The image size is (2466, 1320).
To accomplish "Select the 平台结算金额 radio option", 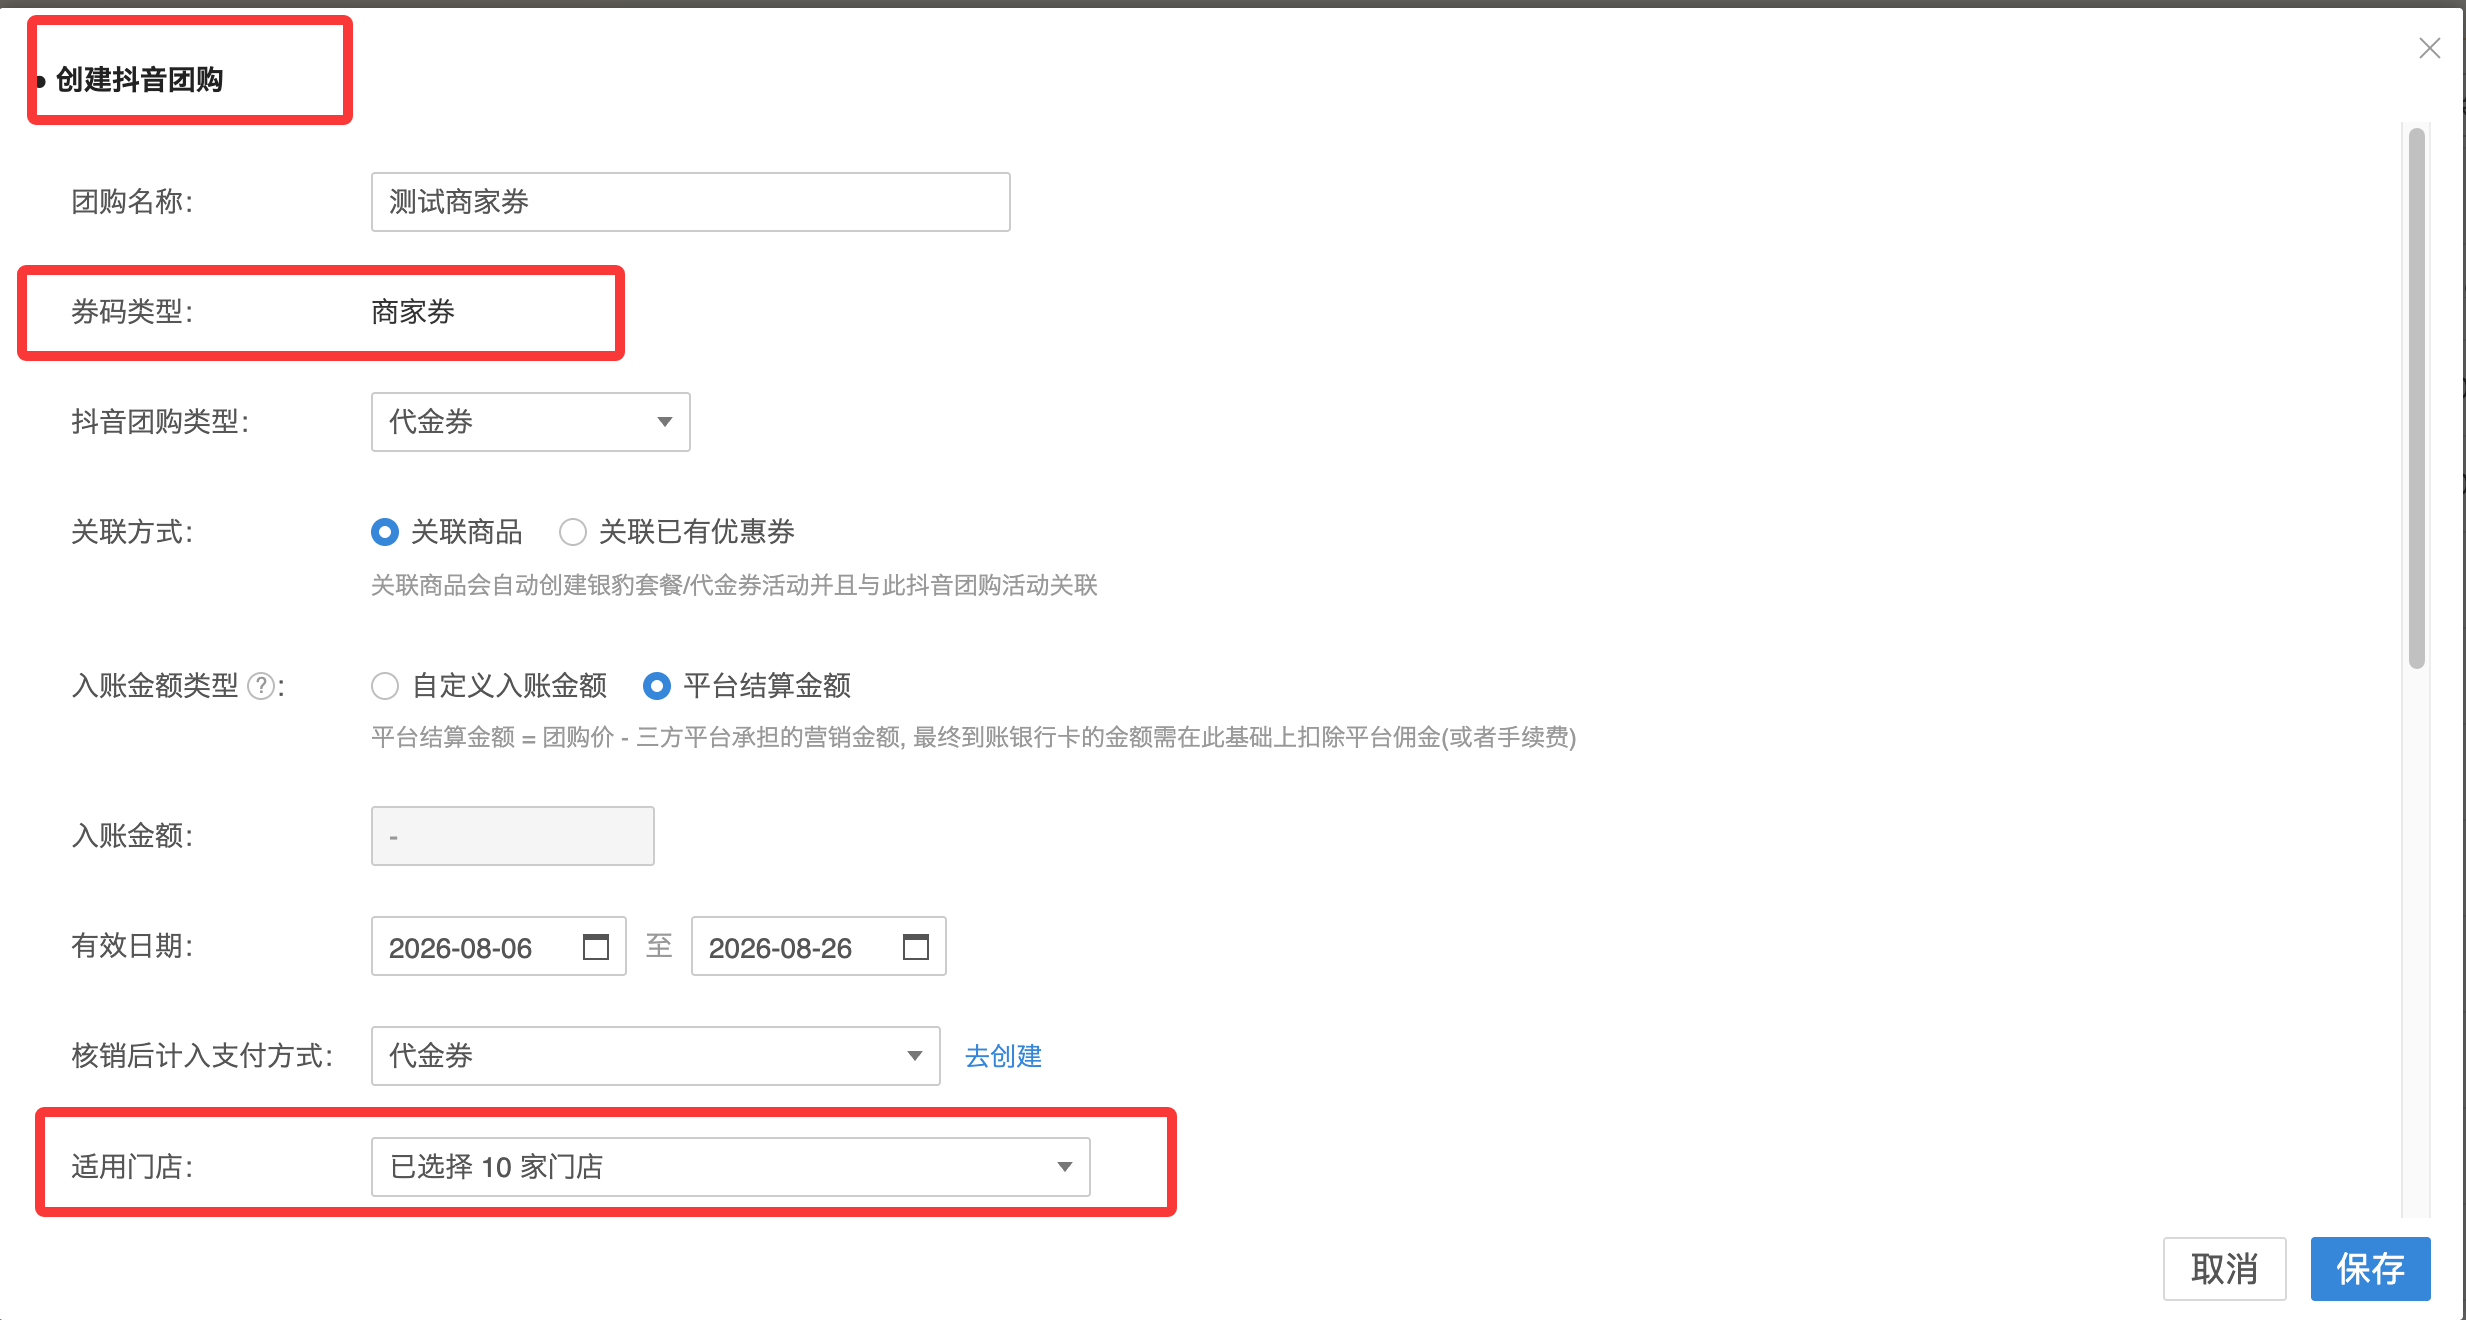I will [x=657, y=686].
